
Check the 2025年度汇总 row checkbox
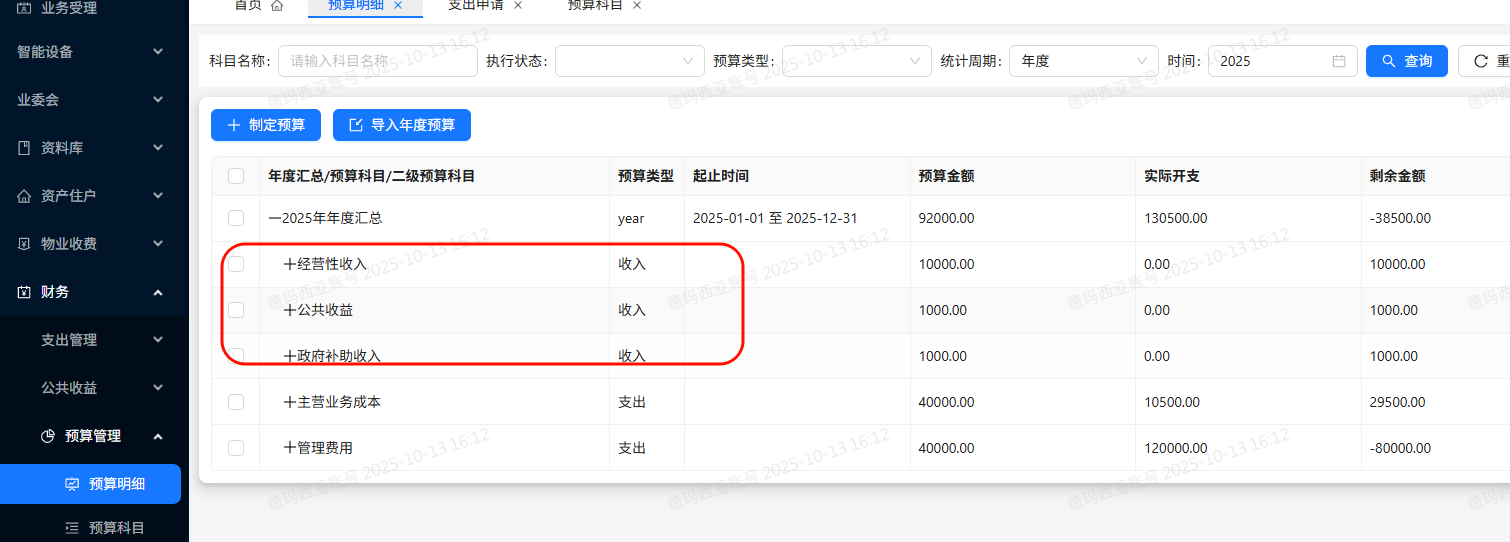click(236, 218)
